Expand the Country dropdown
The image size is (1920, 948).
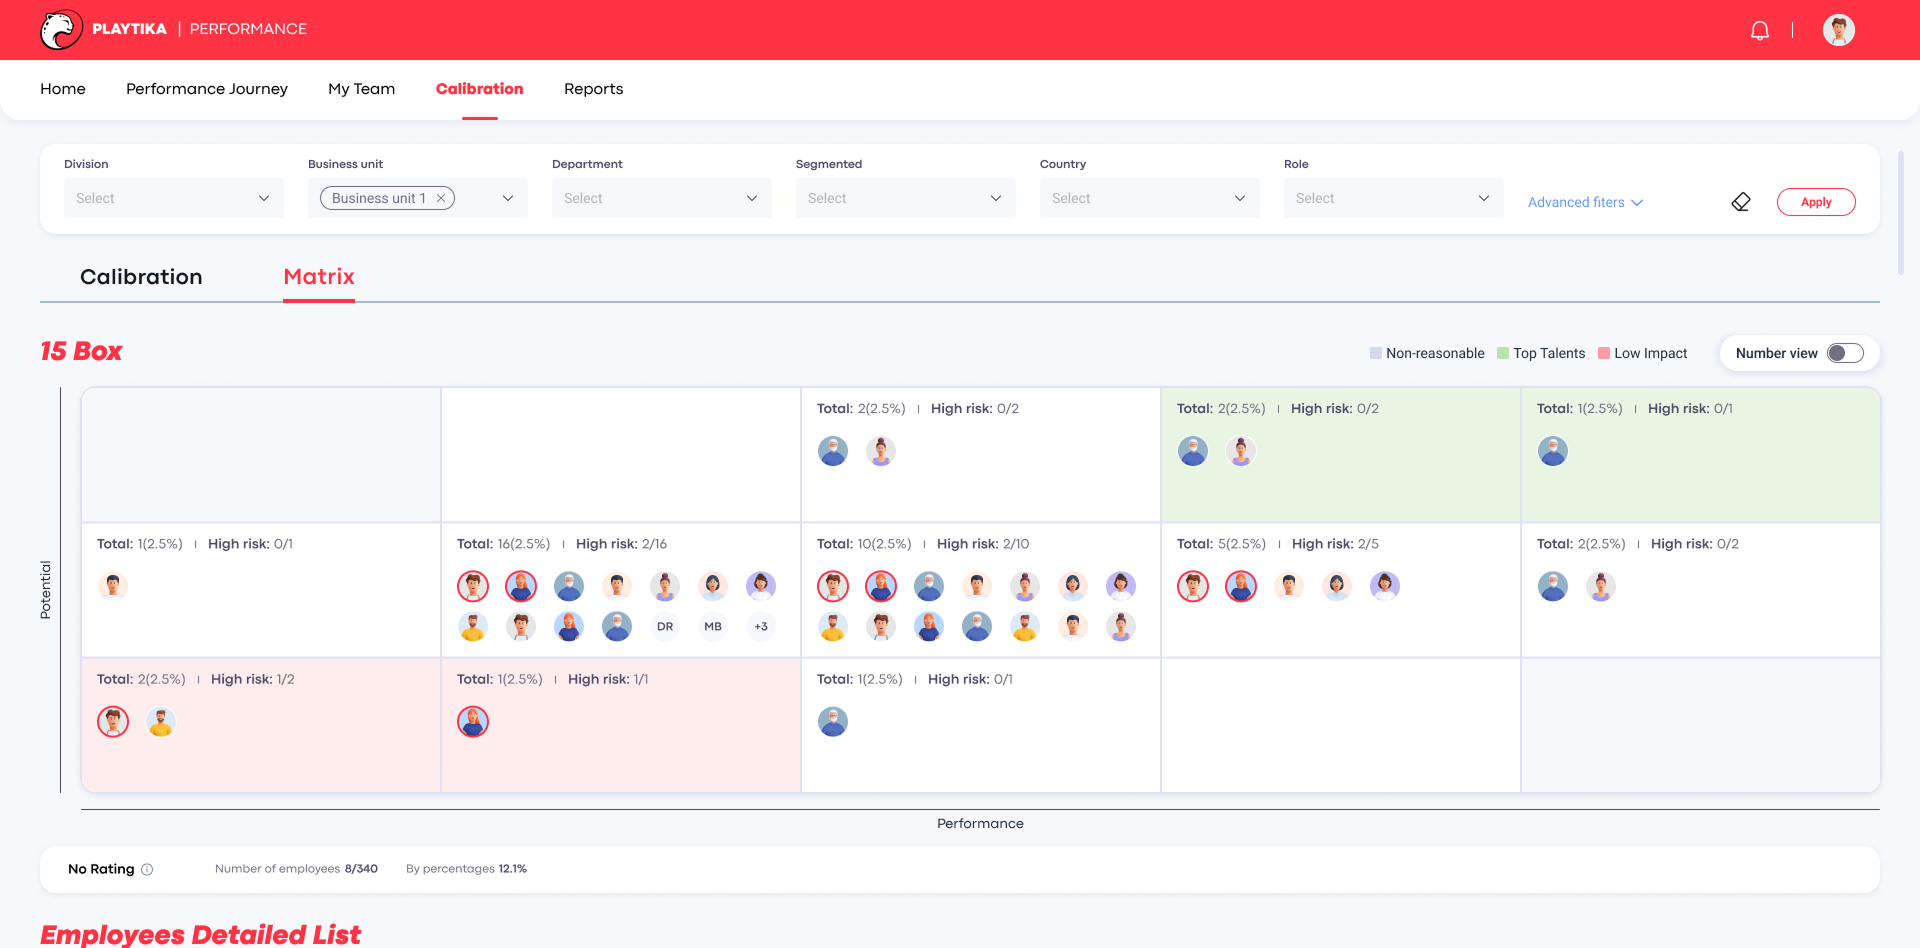(1149, 198)
